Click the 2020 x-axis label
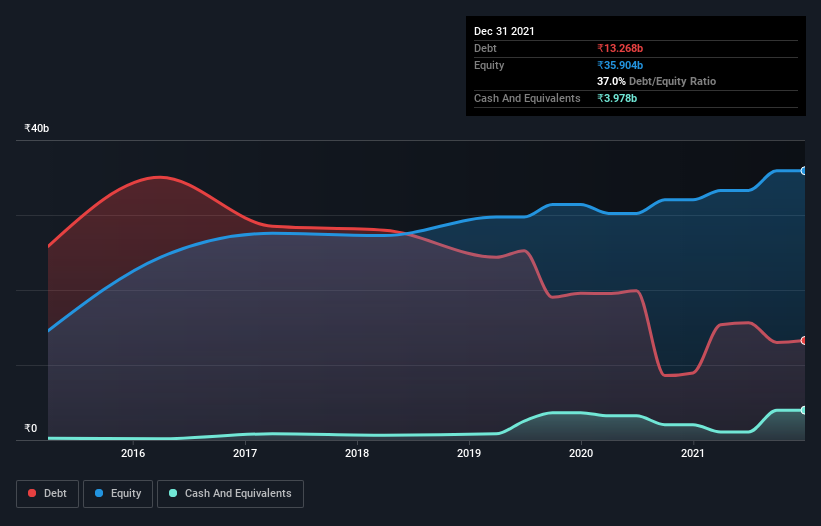Viewport: 821px width, 526px height. pos(581,453)
